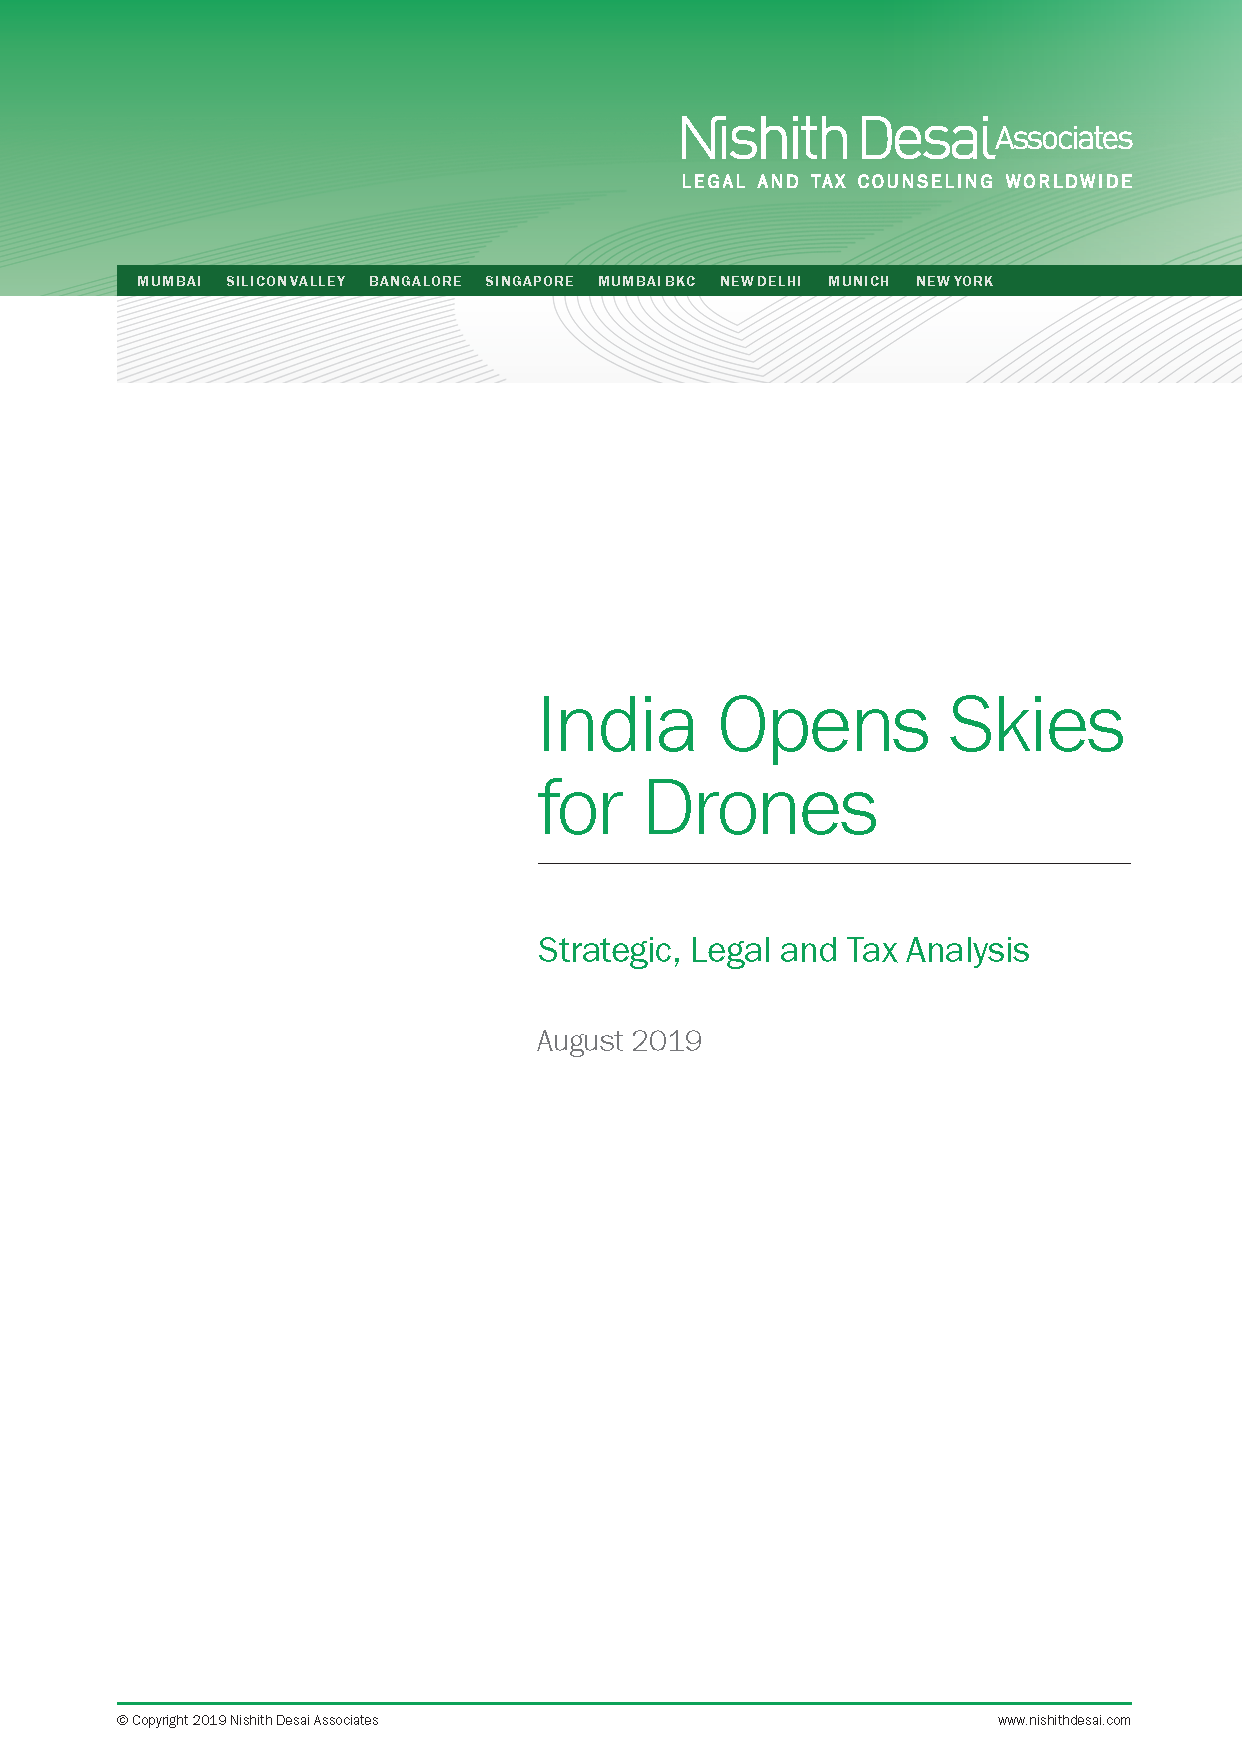Select the 'Legal and Tax Counseling Worldwide' tagline

[x=907, y=182]
